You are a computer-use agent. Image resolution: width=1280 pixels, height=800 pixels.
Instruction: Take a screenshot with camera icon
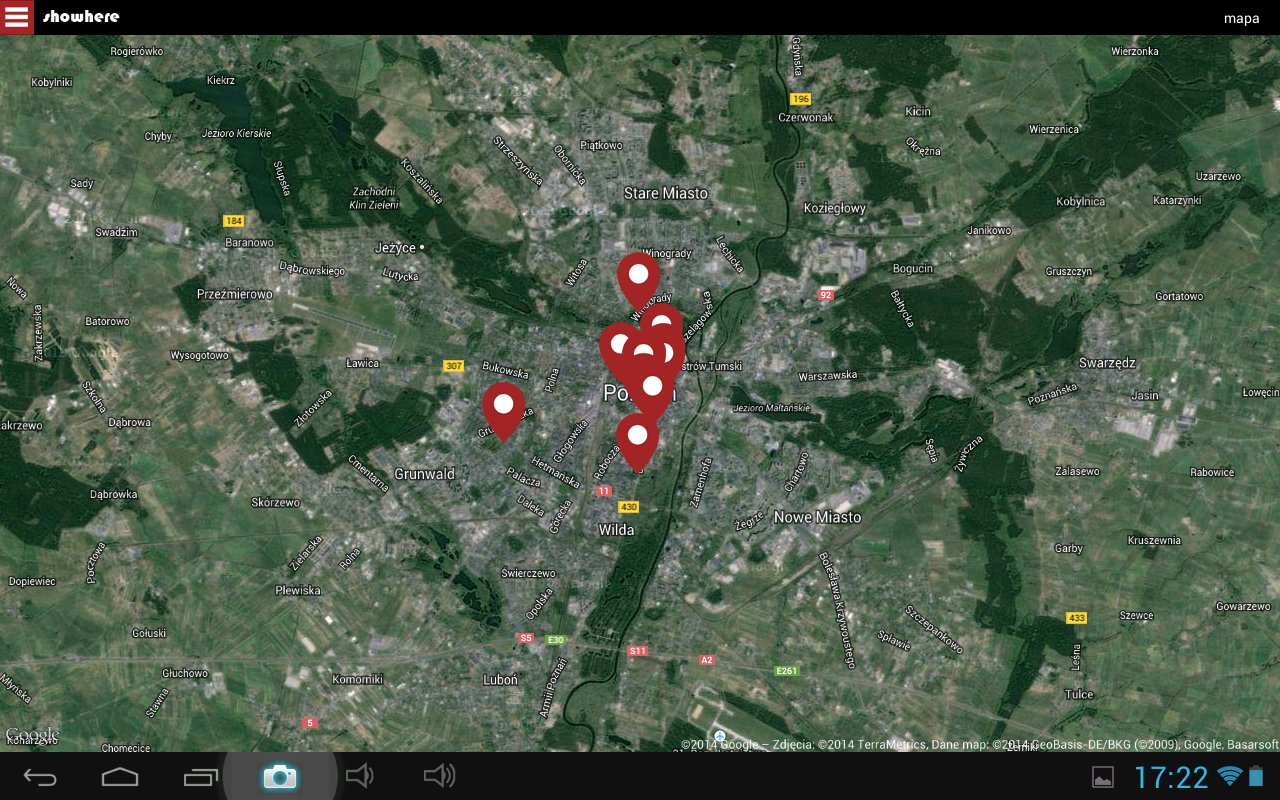[x=280, y=776]
